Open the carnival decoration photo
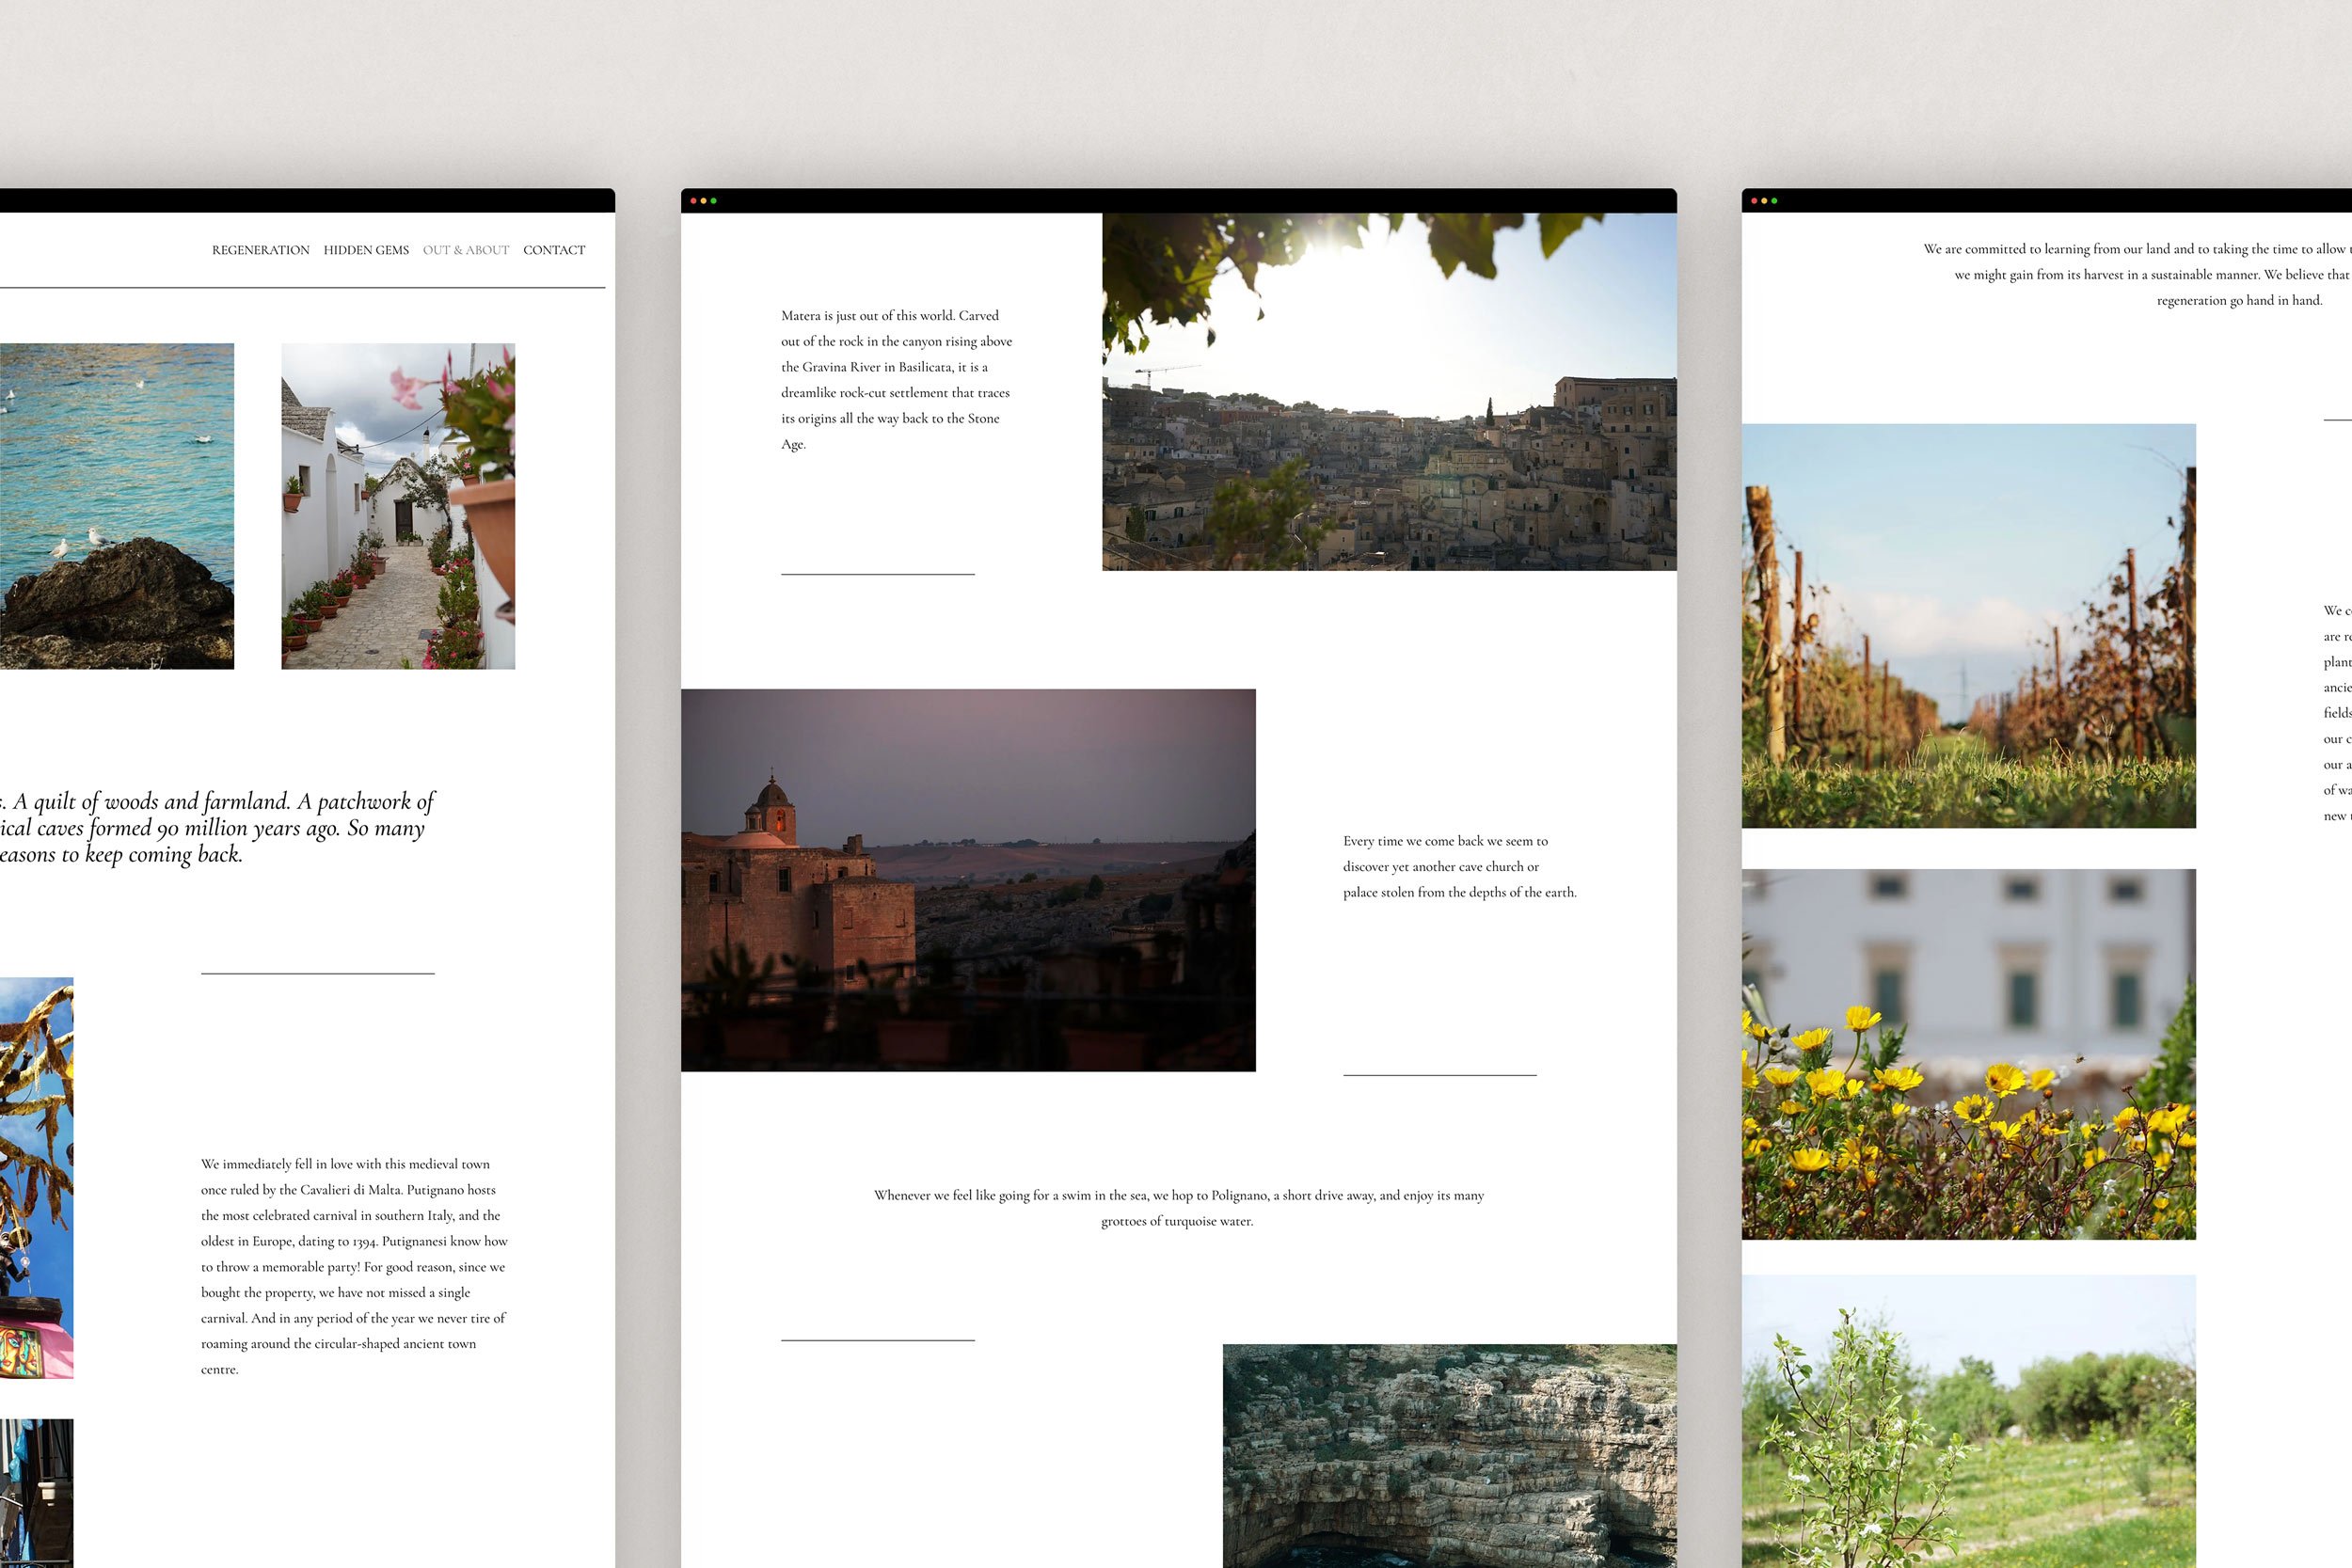Image resolution: width=2352 pixels, height=1568 pixels. pos(36,1178)
